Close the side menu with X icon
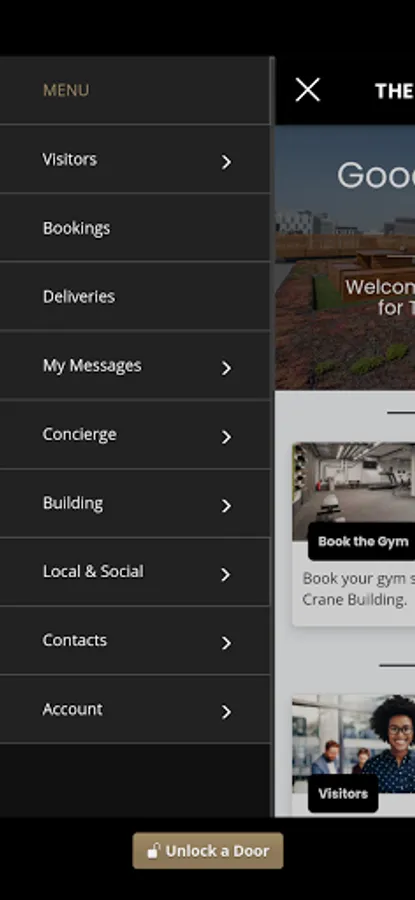Screen dimensions: 415x900 click(308, 90)
